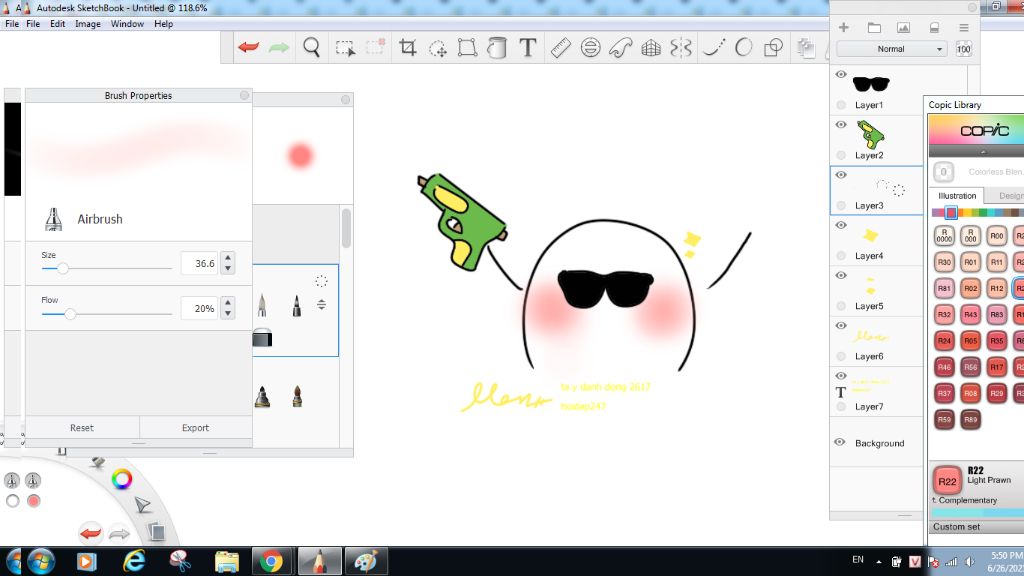
Task: Toggle visibility of Layer1
Action: 840,74
